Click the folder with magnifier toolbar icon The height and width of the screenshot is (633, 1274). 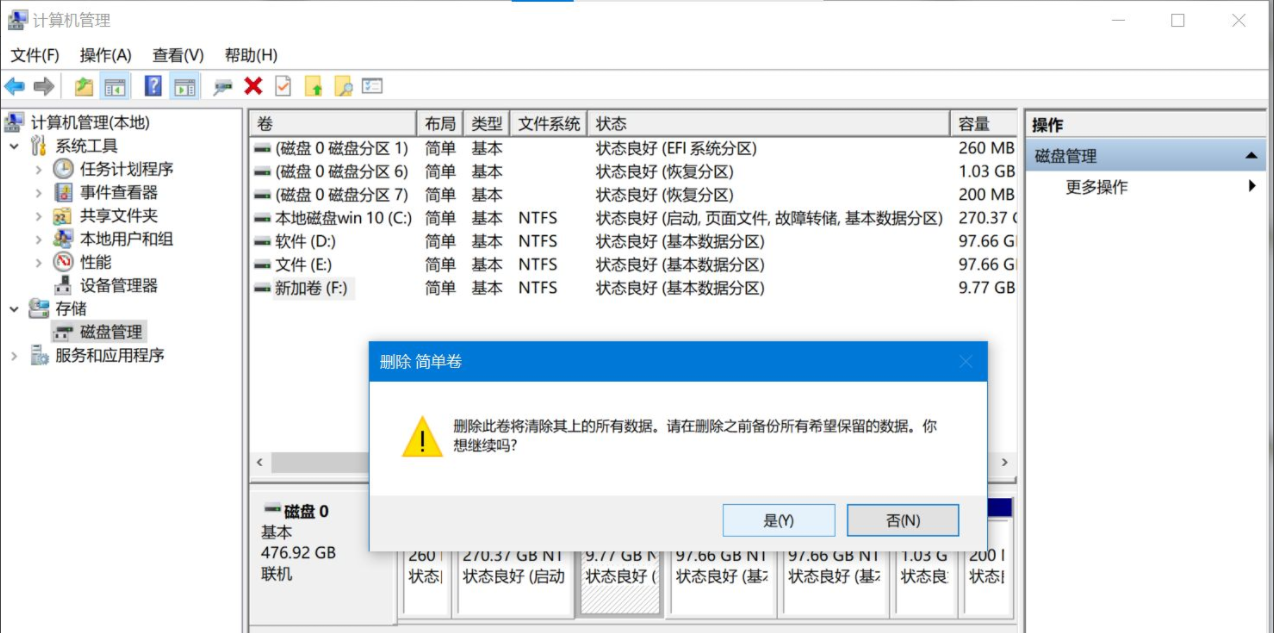(x=343, y=87)
